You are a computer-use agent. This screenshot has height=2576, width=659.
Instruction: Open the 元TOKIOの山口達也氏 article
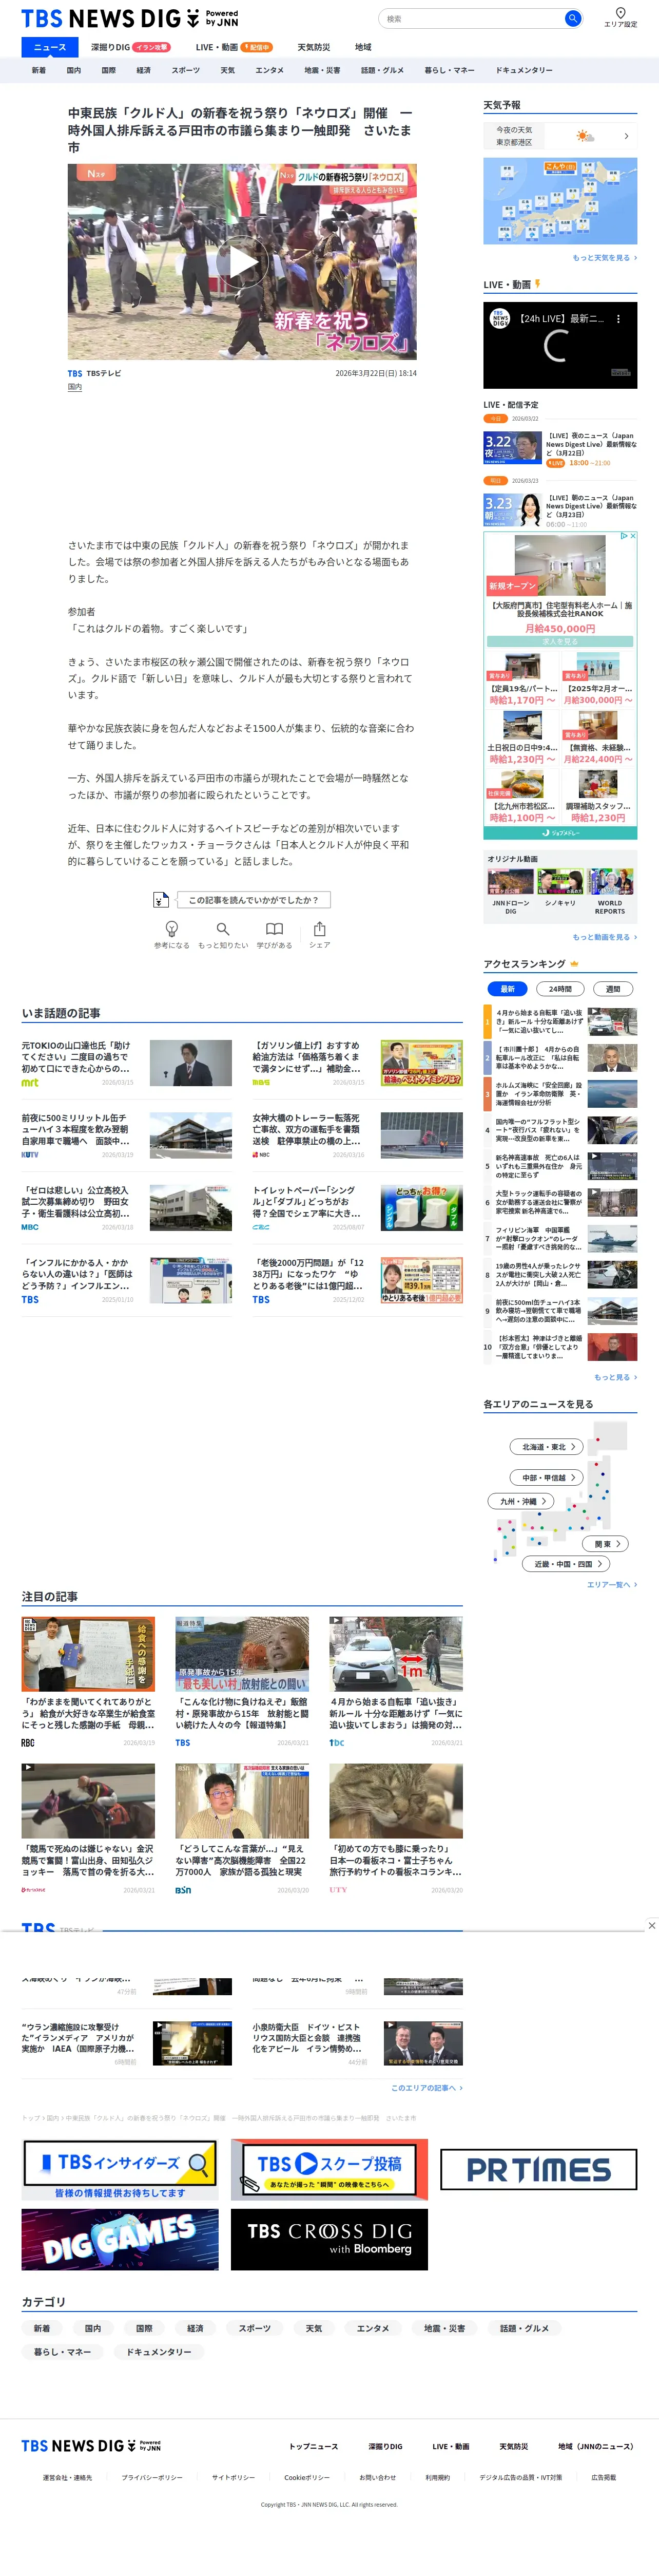pos(127,1063)
